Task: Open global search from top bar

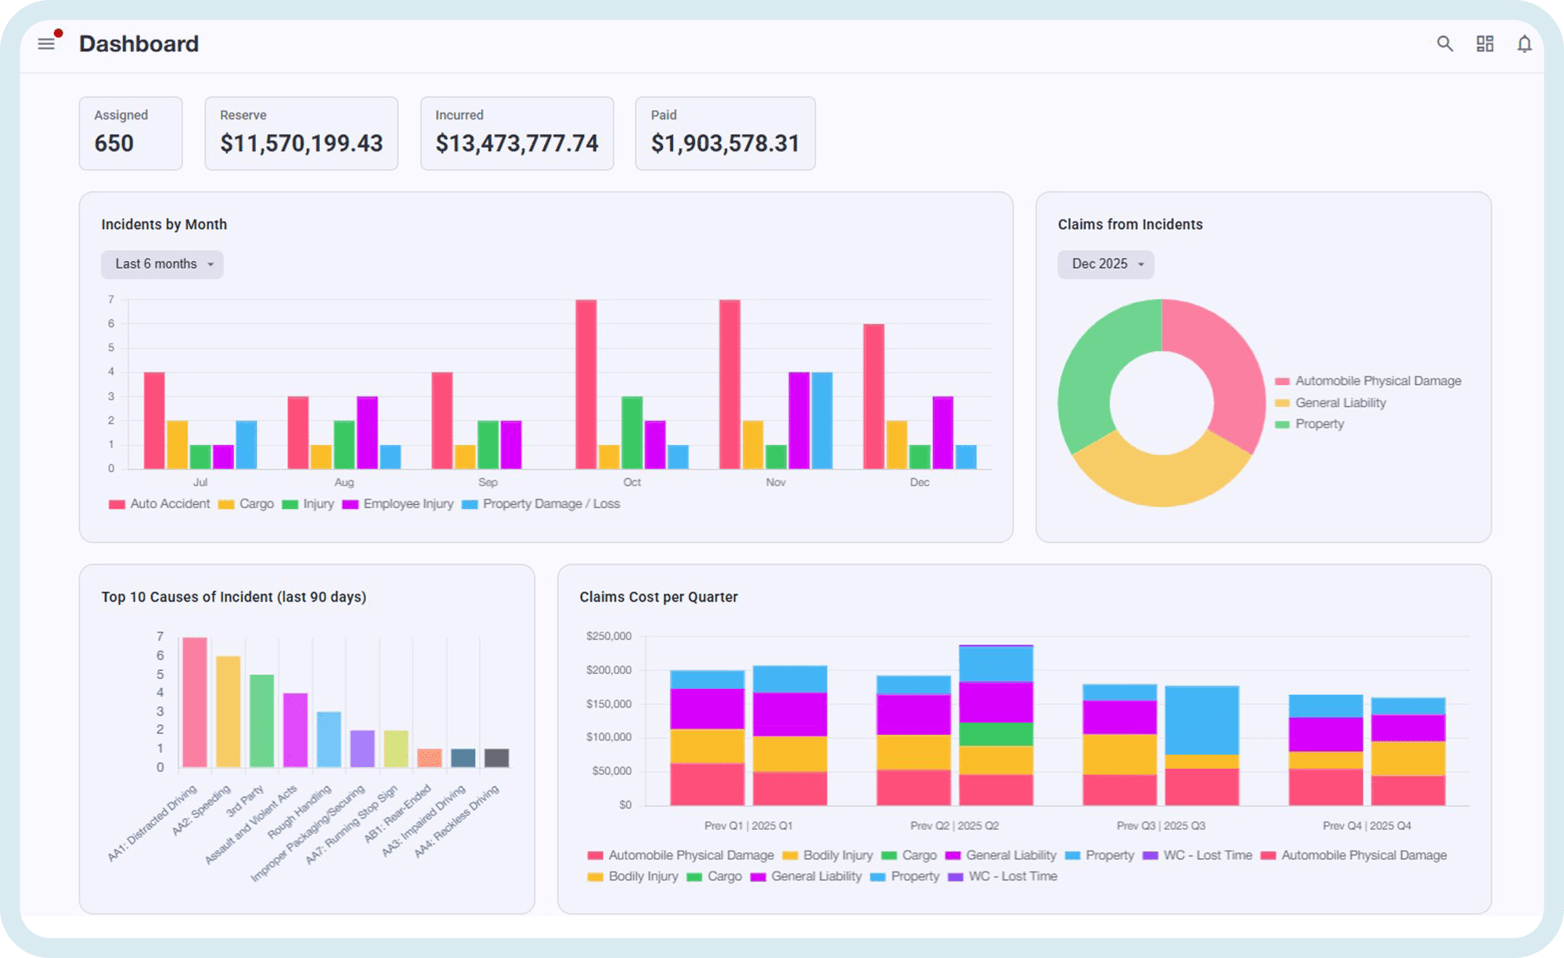Action: coord(1444,44)
